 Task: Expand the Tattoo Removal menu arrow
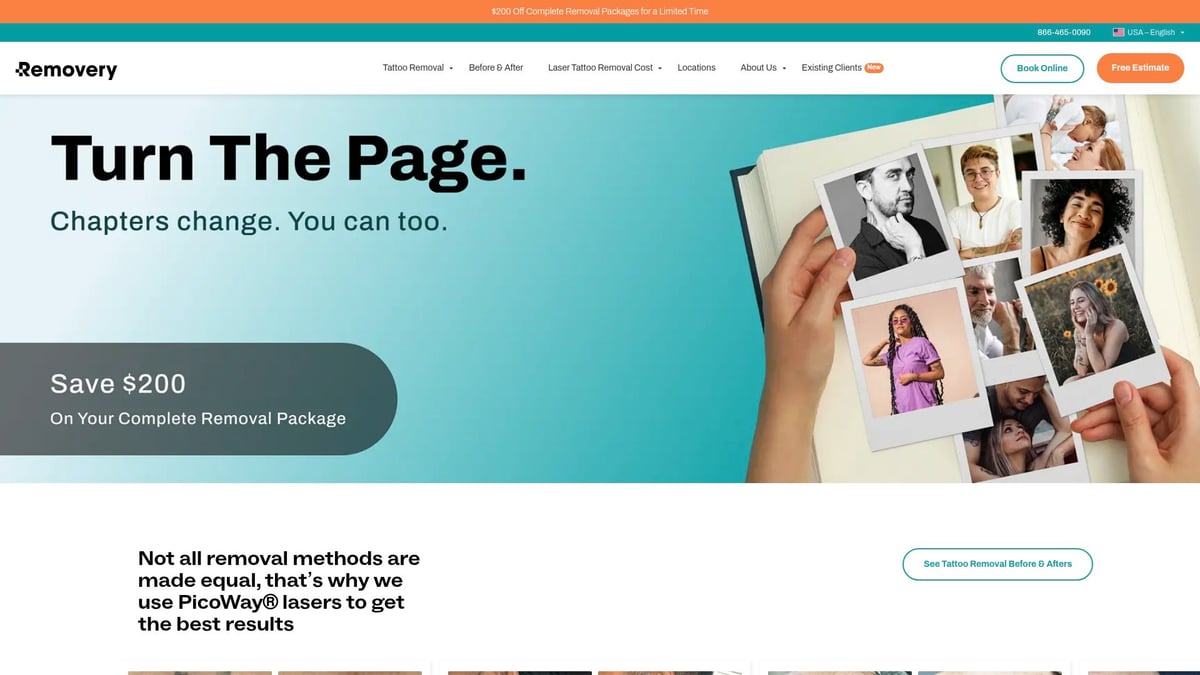point(451,68)
